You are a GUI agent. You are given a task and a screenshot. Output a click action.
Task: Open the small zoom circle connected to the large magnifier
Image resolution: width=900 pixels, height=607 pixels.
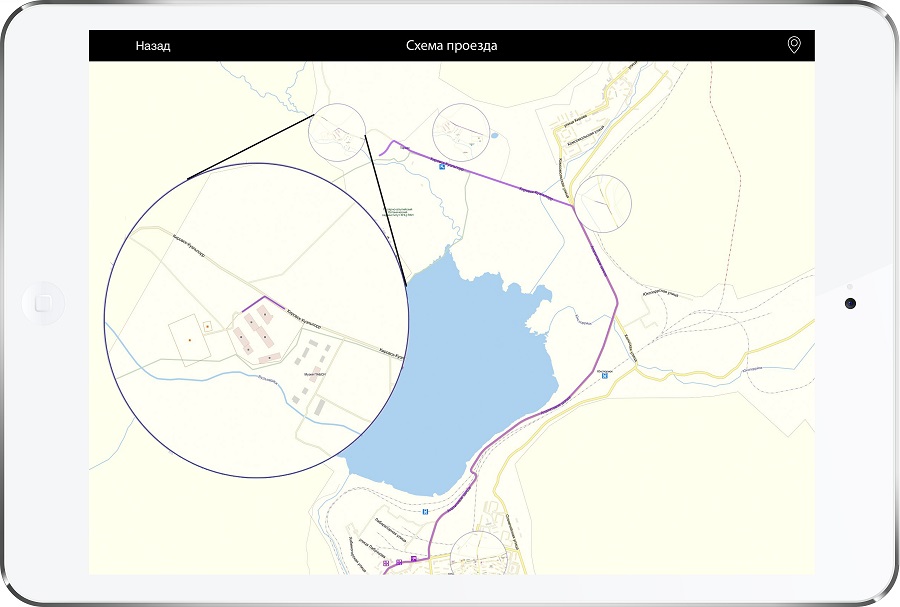[x=338, y=133]
